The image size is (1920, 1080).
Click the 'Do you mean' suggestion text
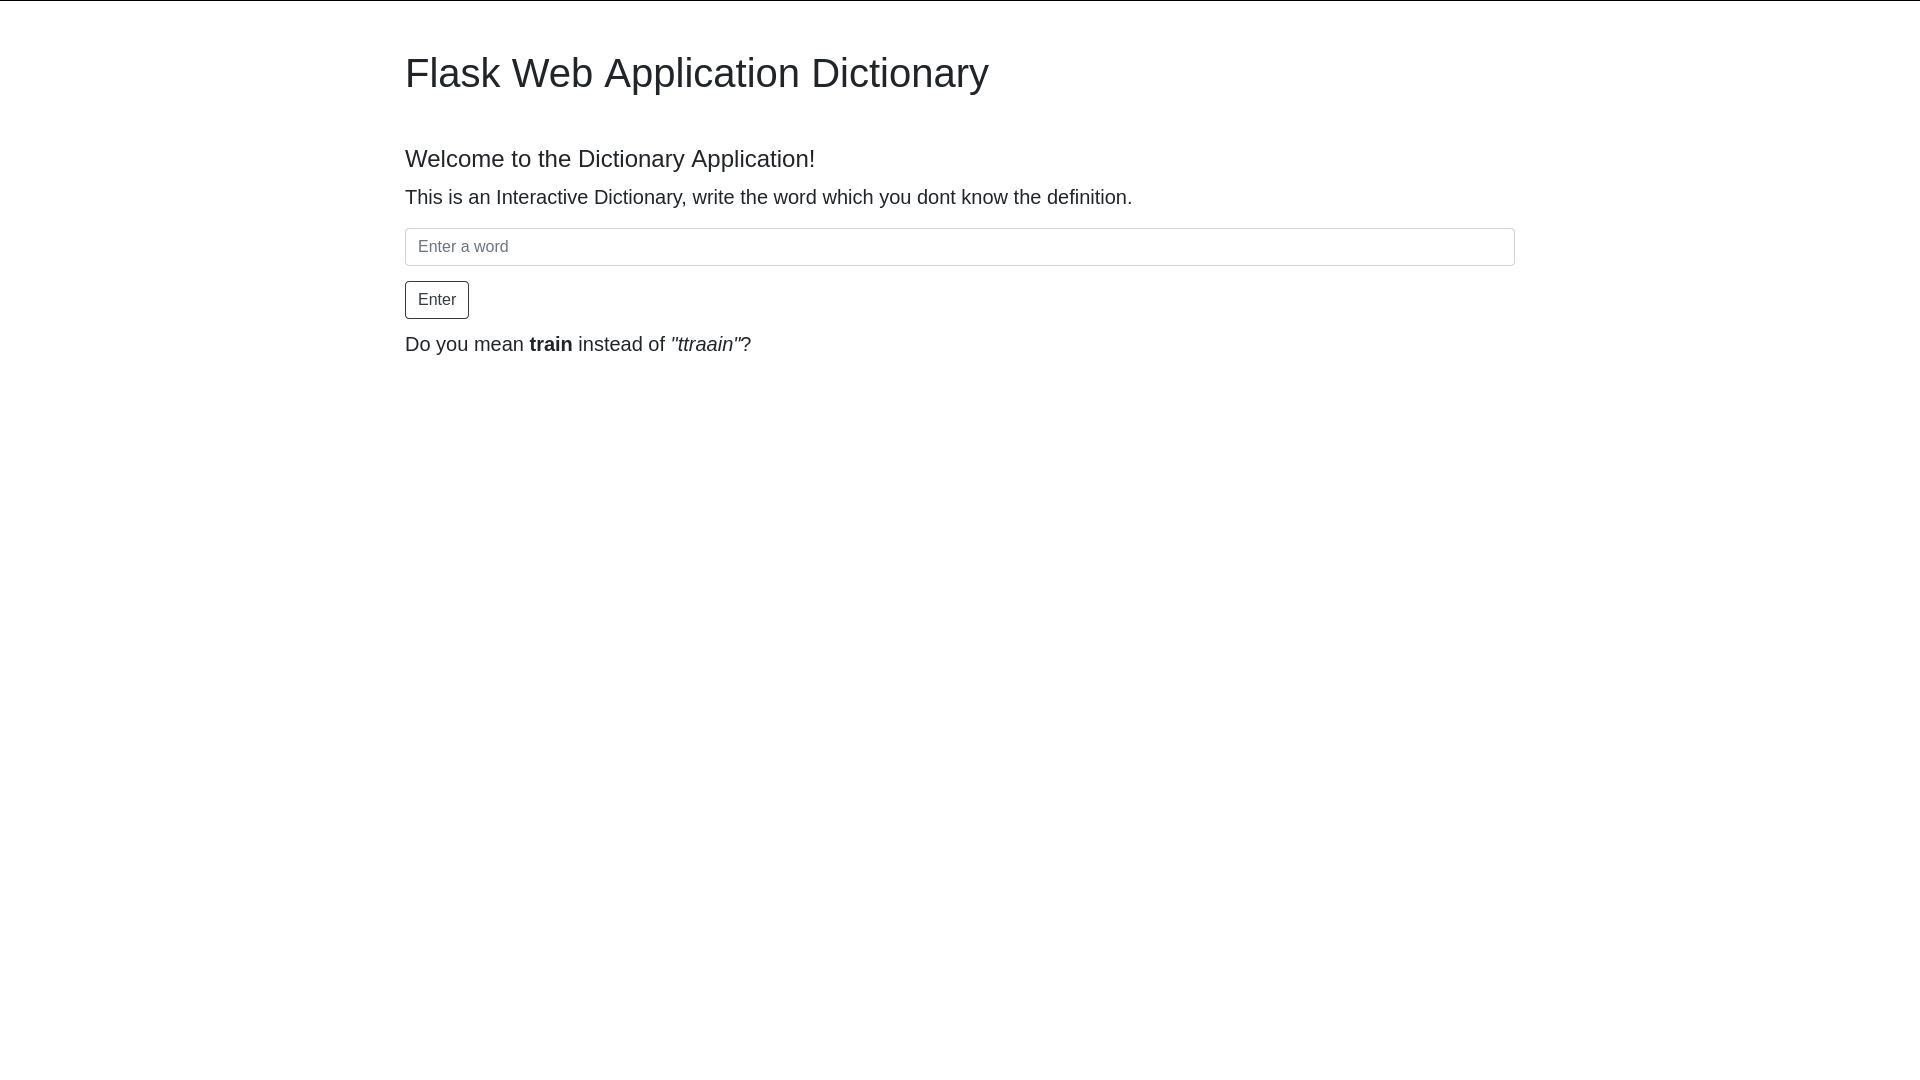(464, 345)
